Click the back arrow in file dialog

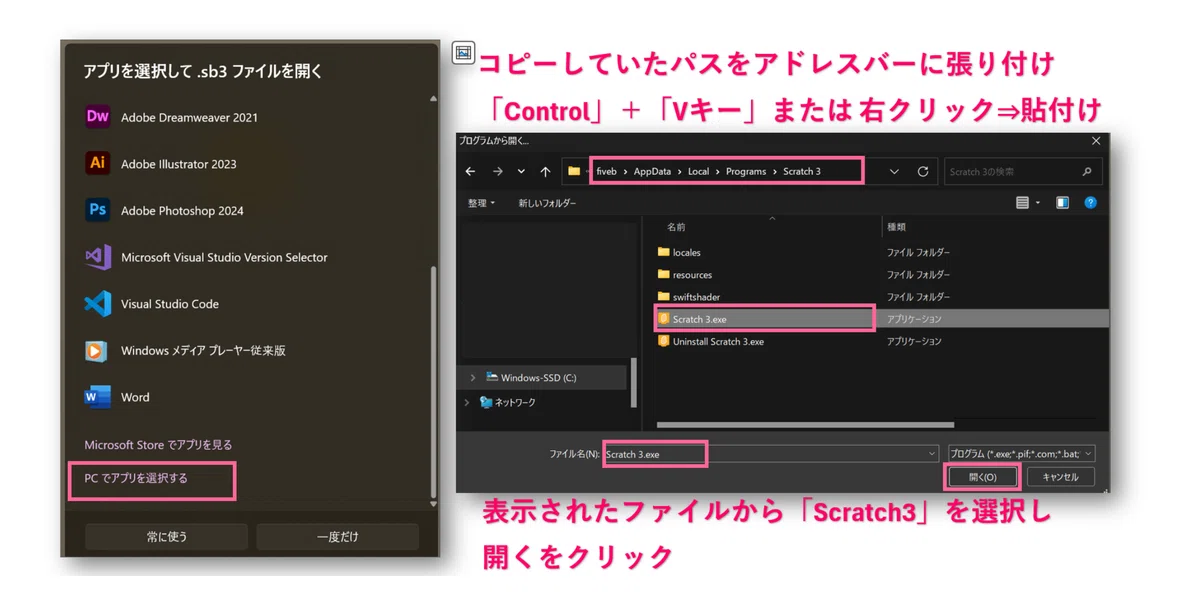[470, 171]
